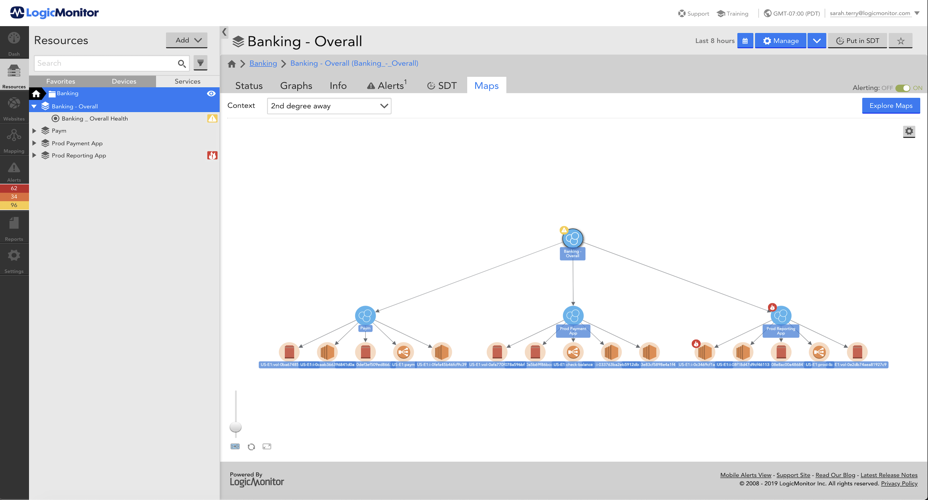Click the search magnifier icon

coord(182,63)
